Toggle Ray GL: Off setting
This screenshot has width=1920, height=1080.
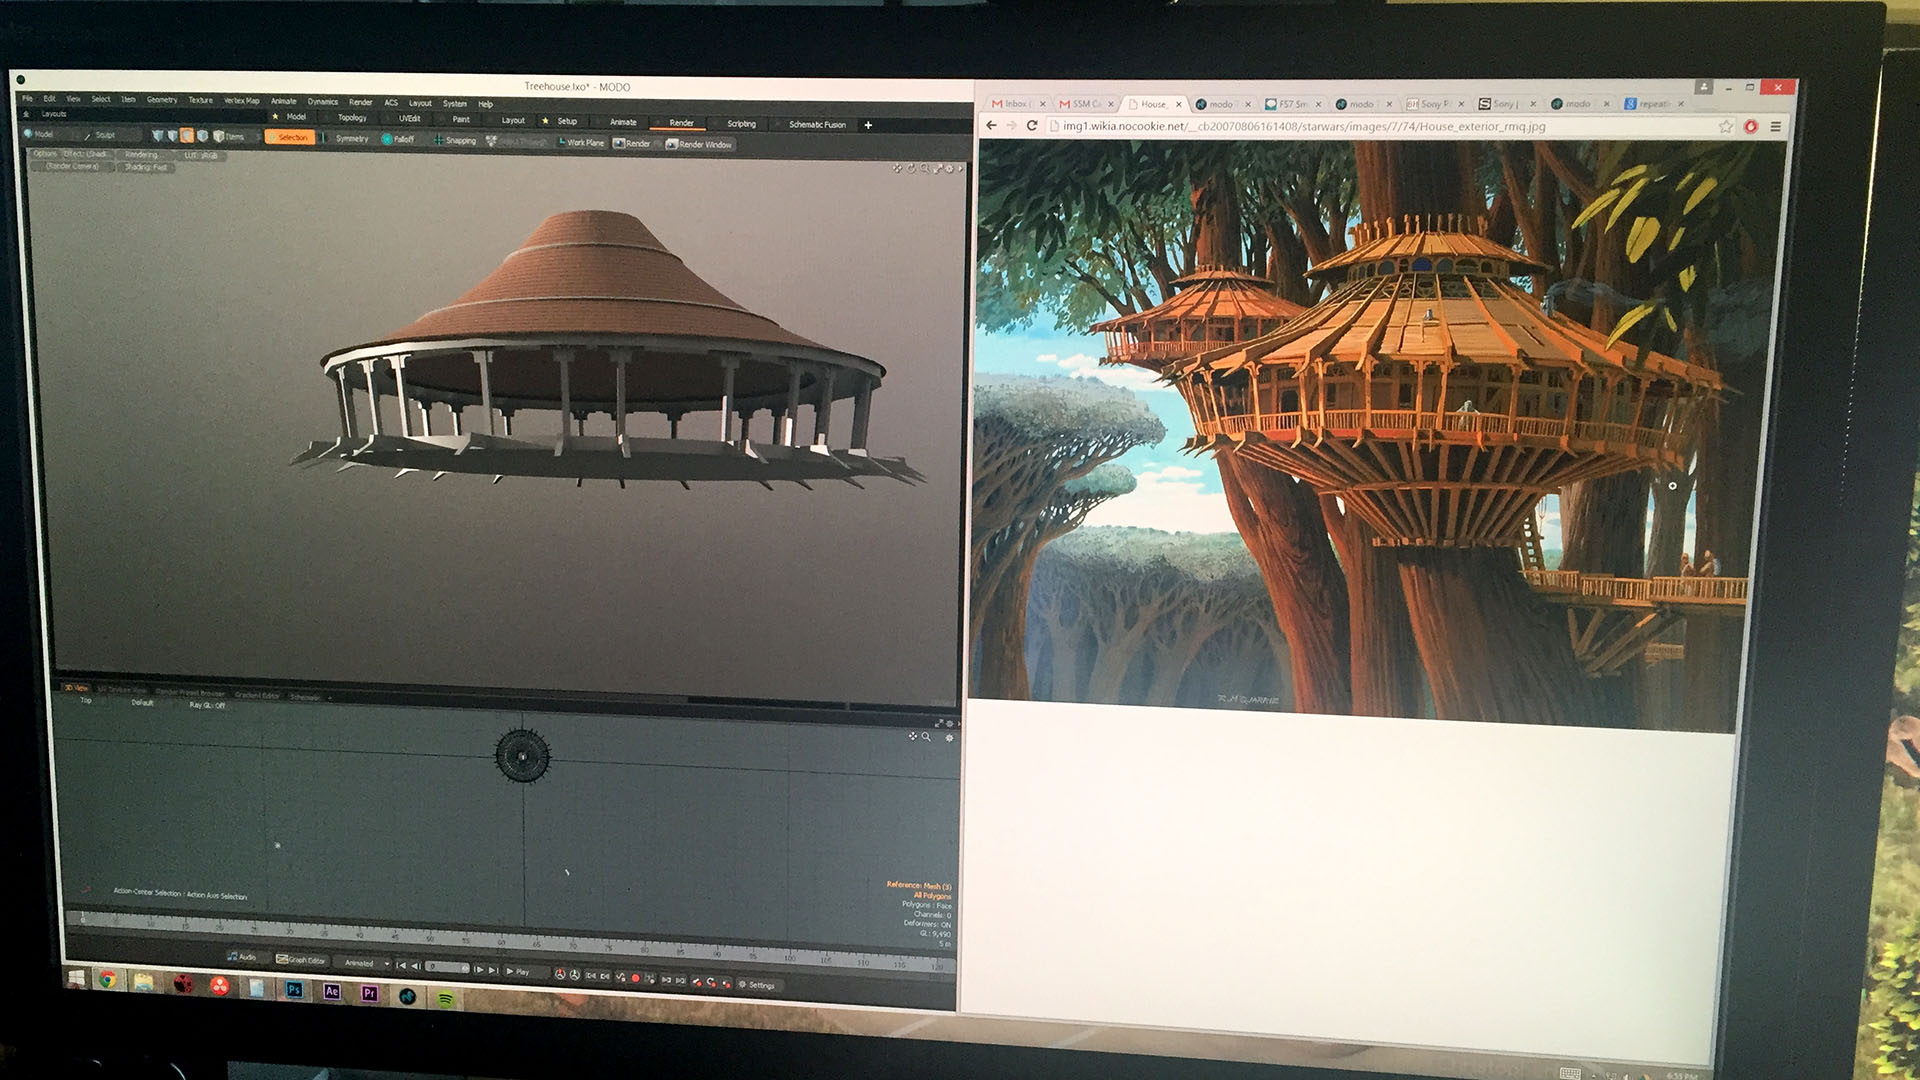[x=207, y=705]
